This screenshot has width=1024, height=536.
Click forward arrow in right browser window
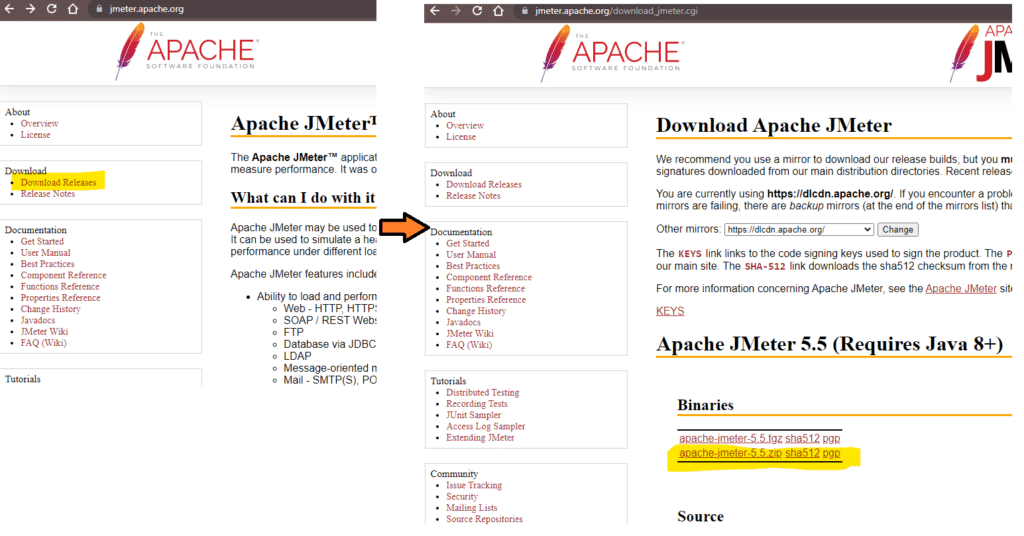click(456, 11)
